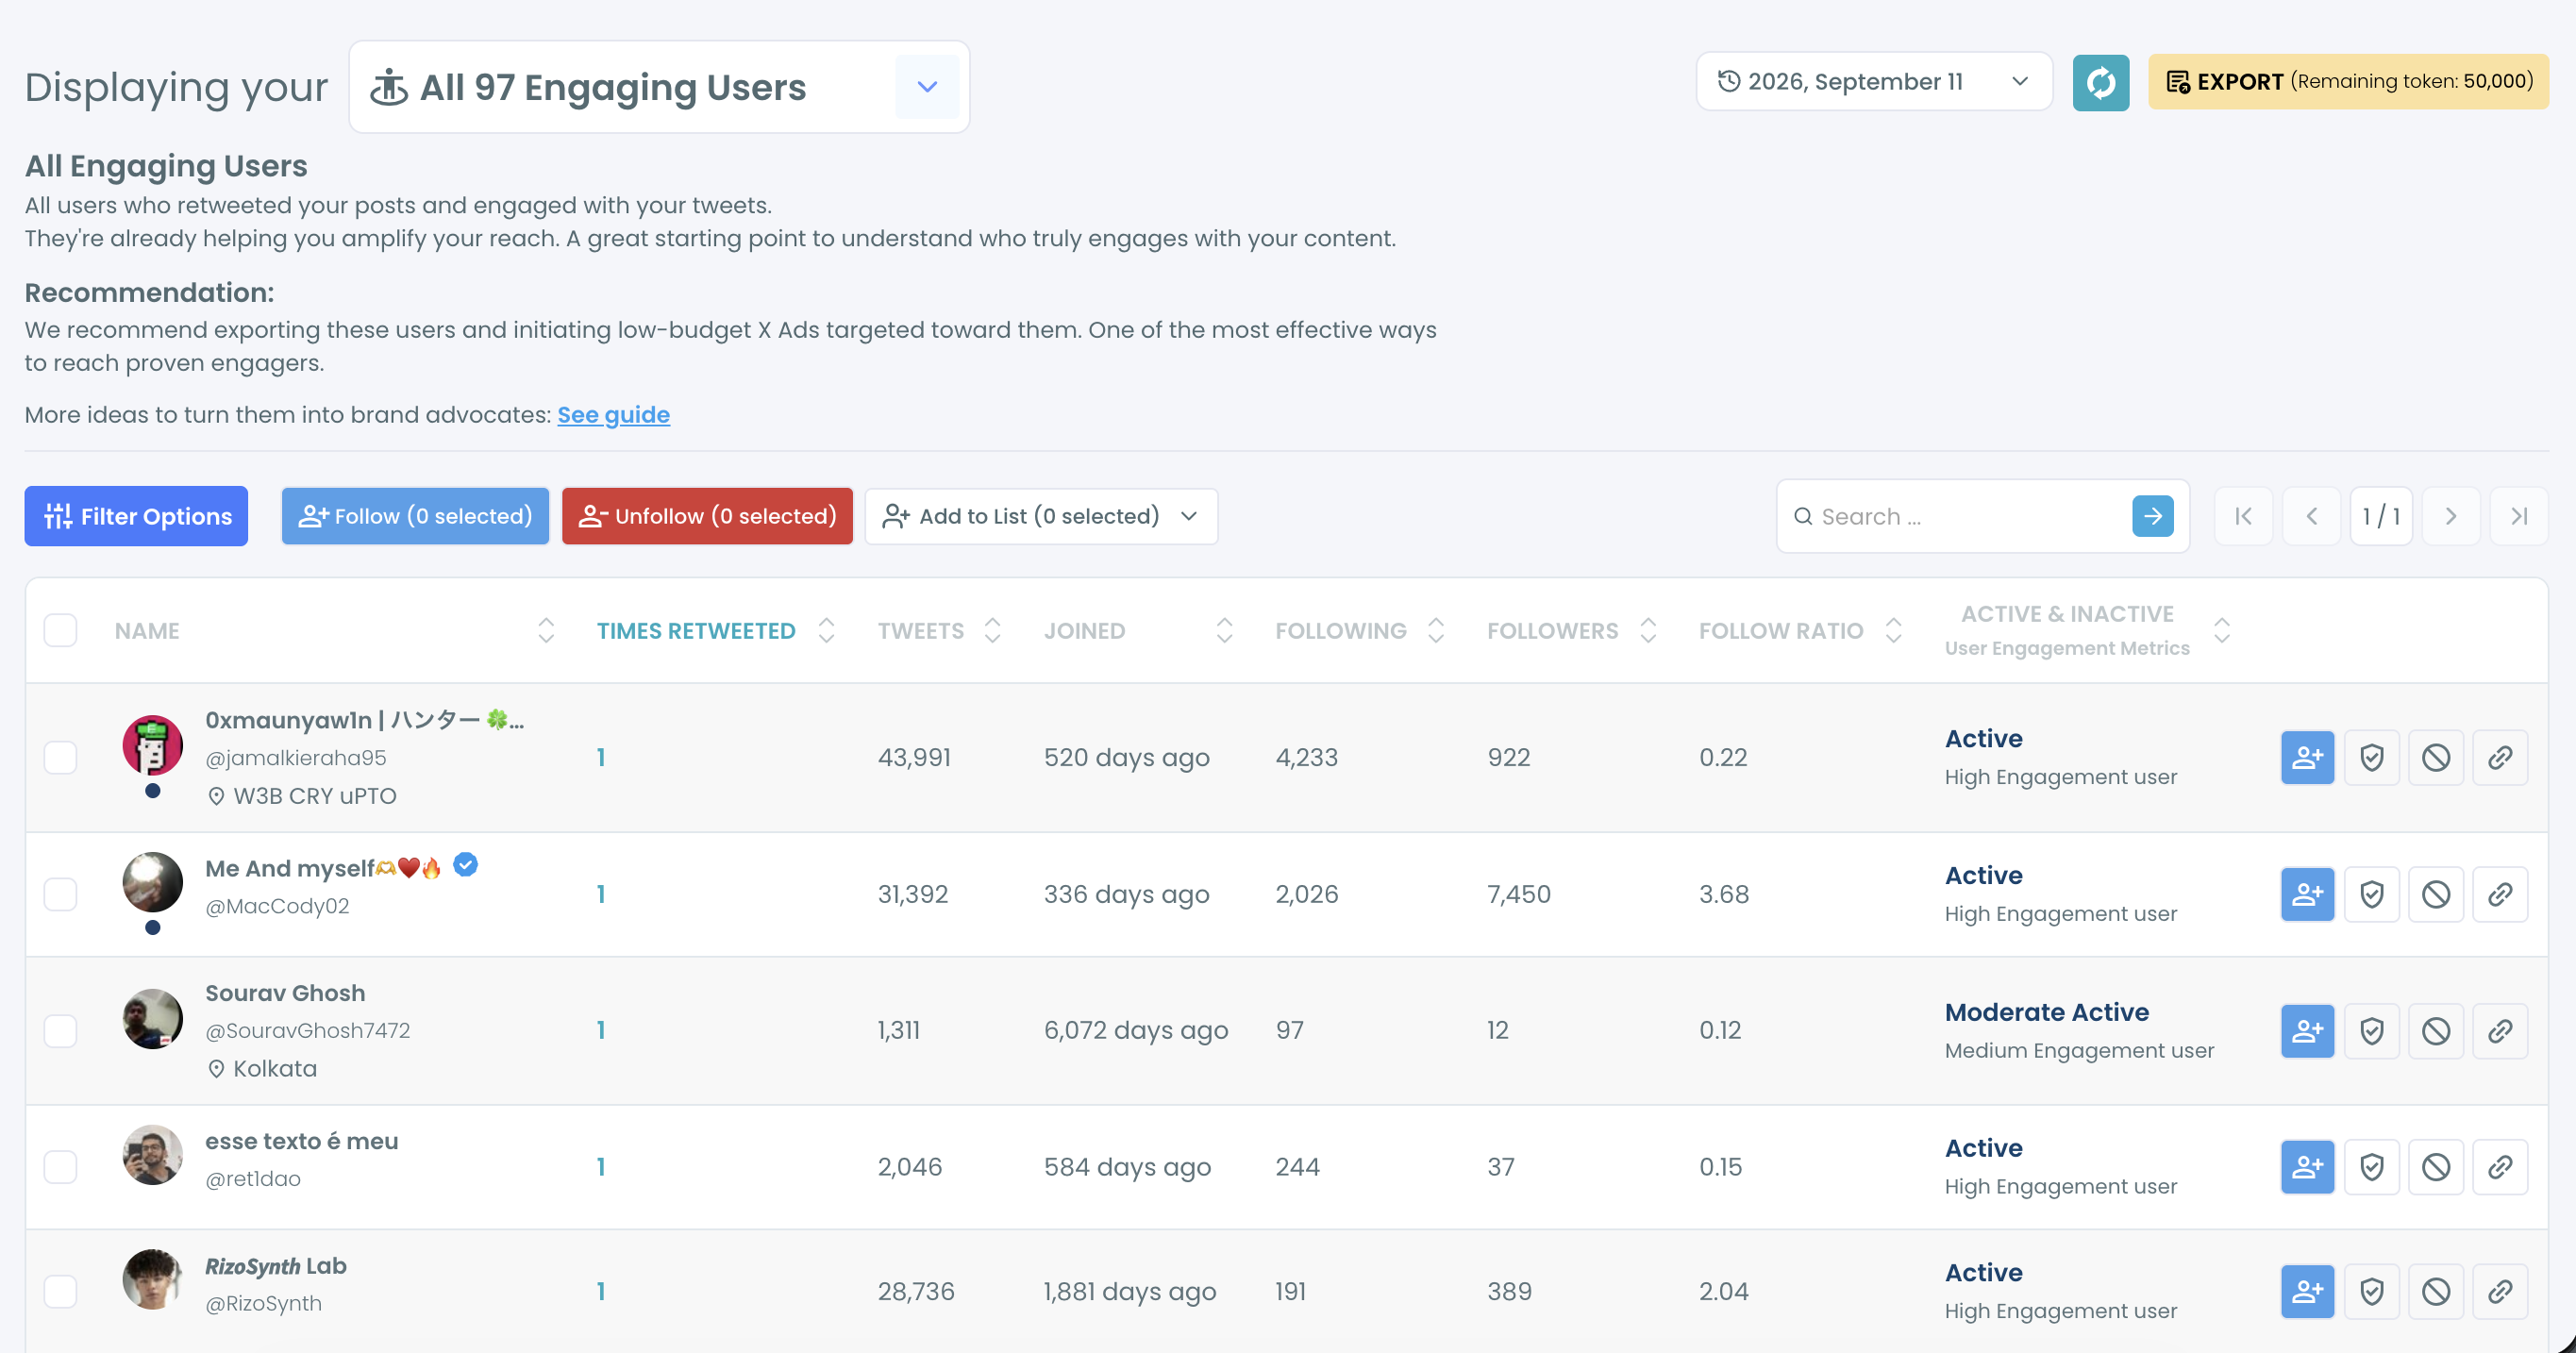Submit search with the blue arrow icon

coord(2152,516)
